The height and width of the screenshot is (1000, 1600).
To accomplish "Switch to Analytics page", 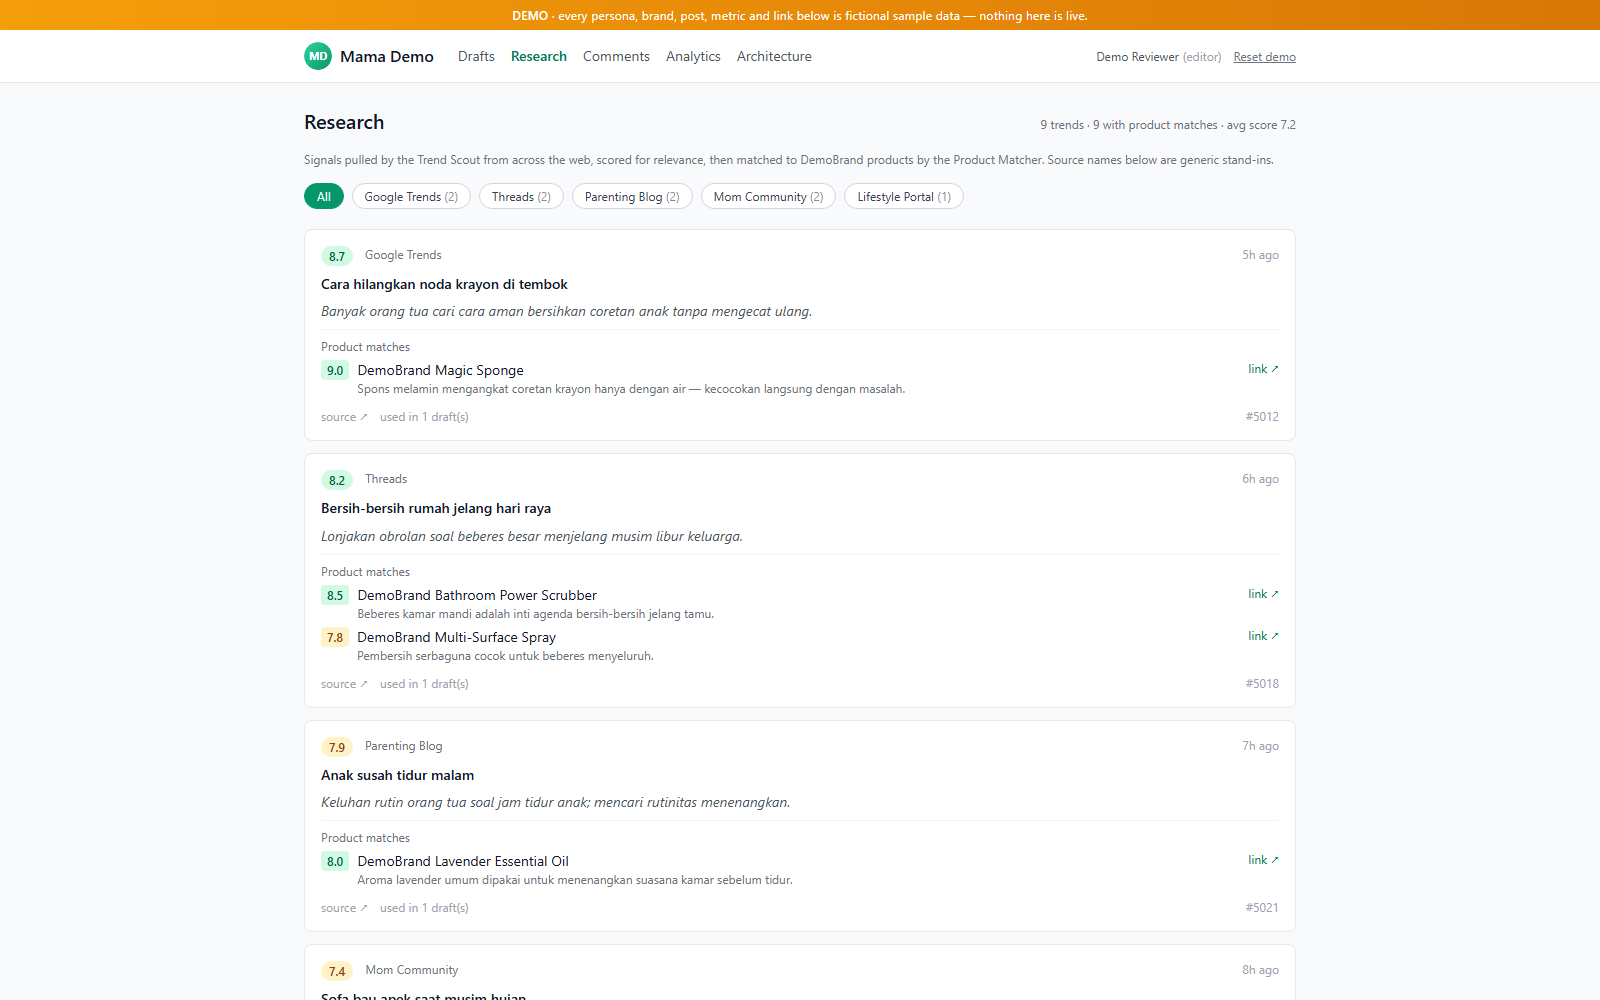I will pos(693,57).
